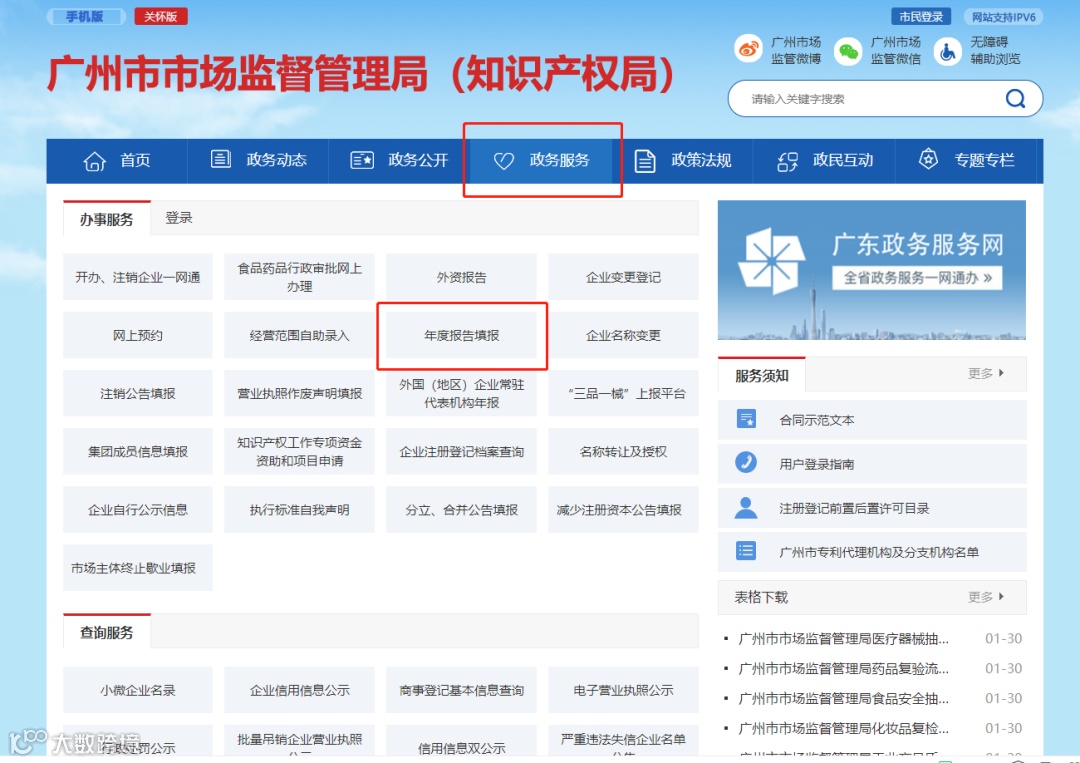The image size is (1080, 763).
Task: Open the 网上预约 tile
Action: [138, 335]
